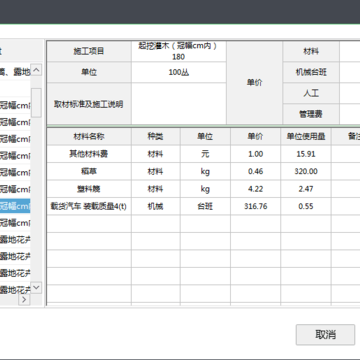Click the 人工 label cell
The width and height of the screenshot is (360, 360).
point(311,93)
